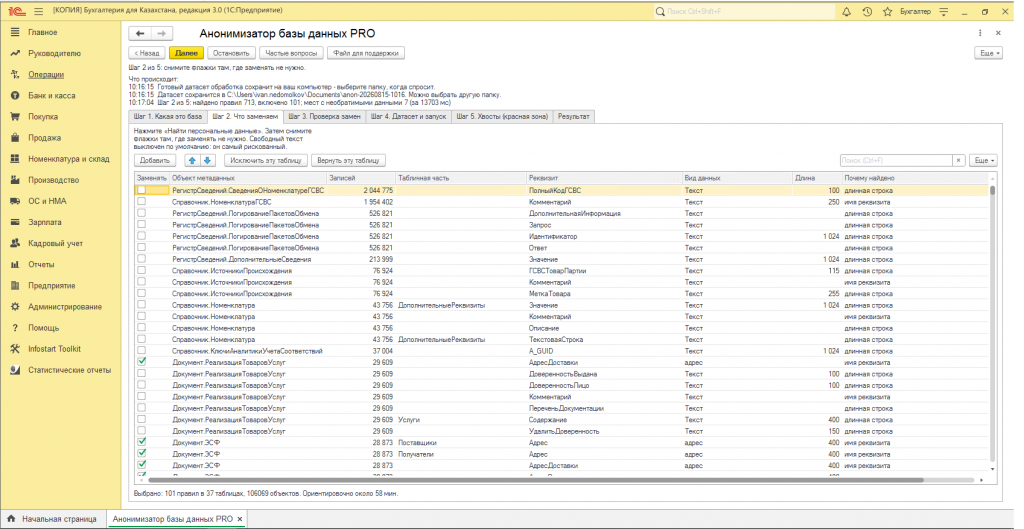
Task: Click Исключить эту таблицу button
Action: coord(266,160)
